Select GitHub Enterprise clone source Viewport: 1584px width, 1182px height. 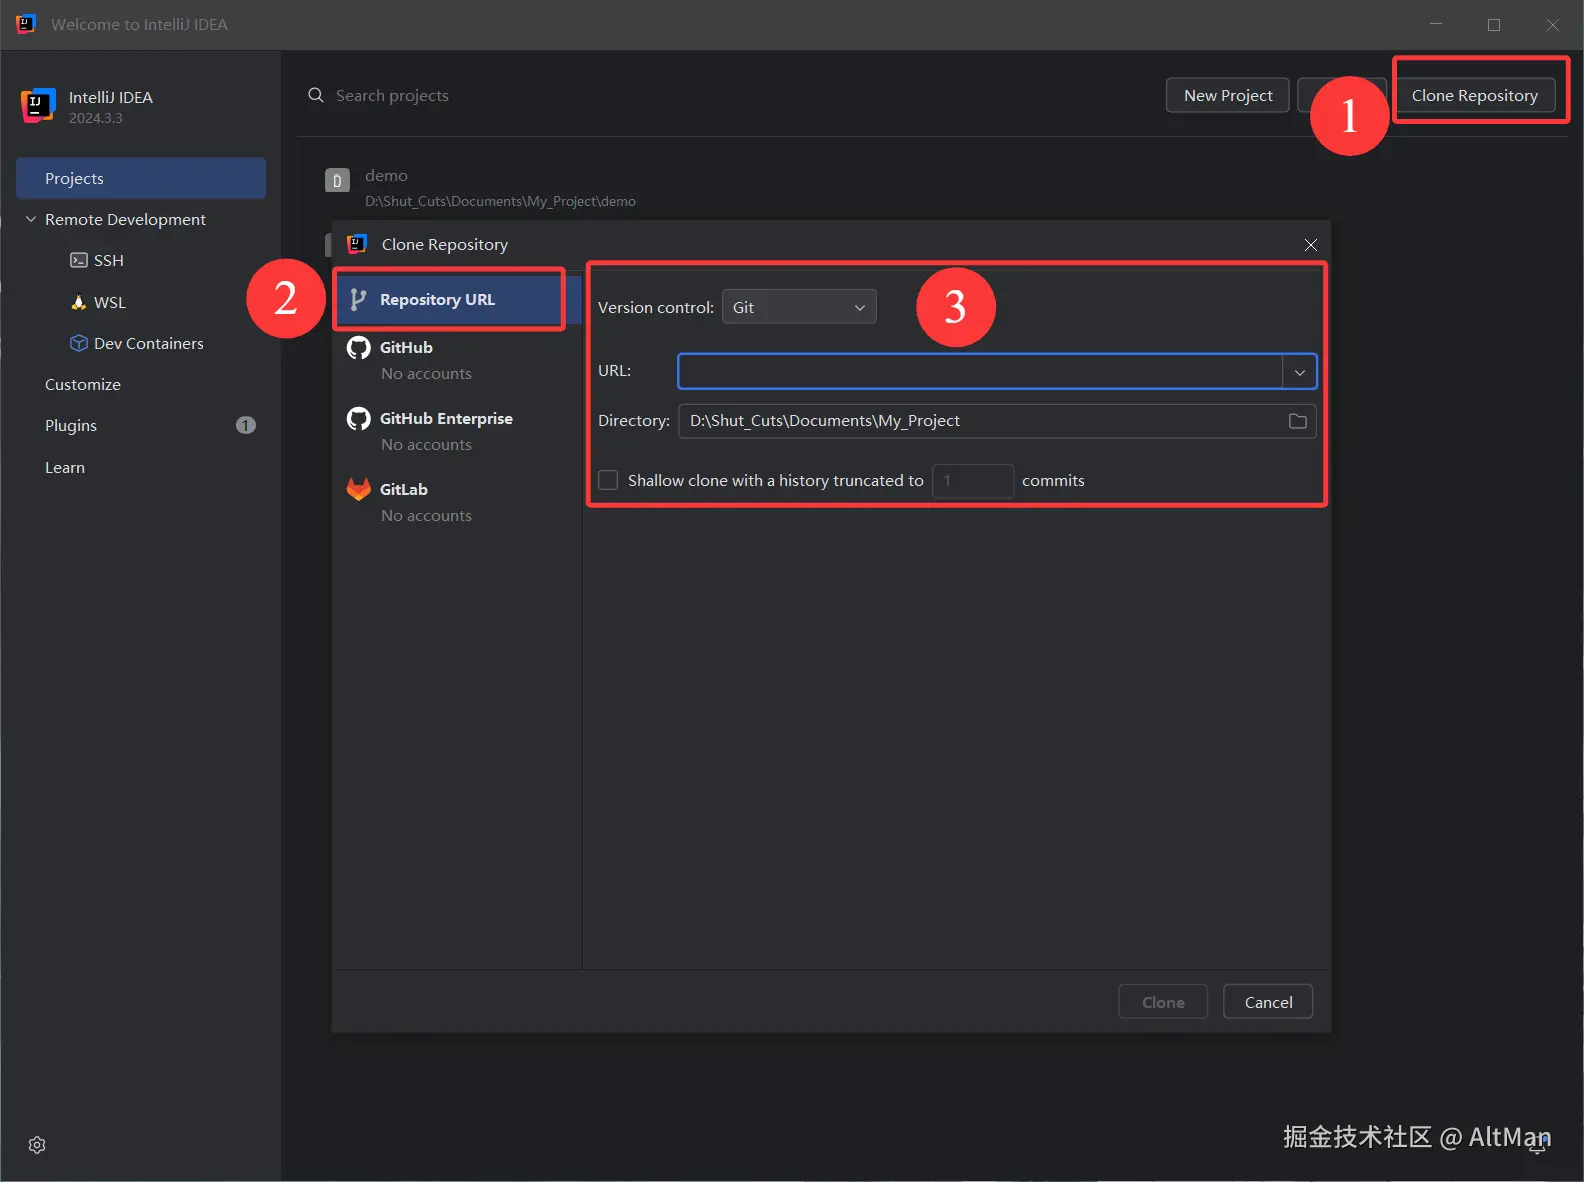coord(457,431)
